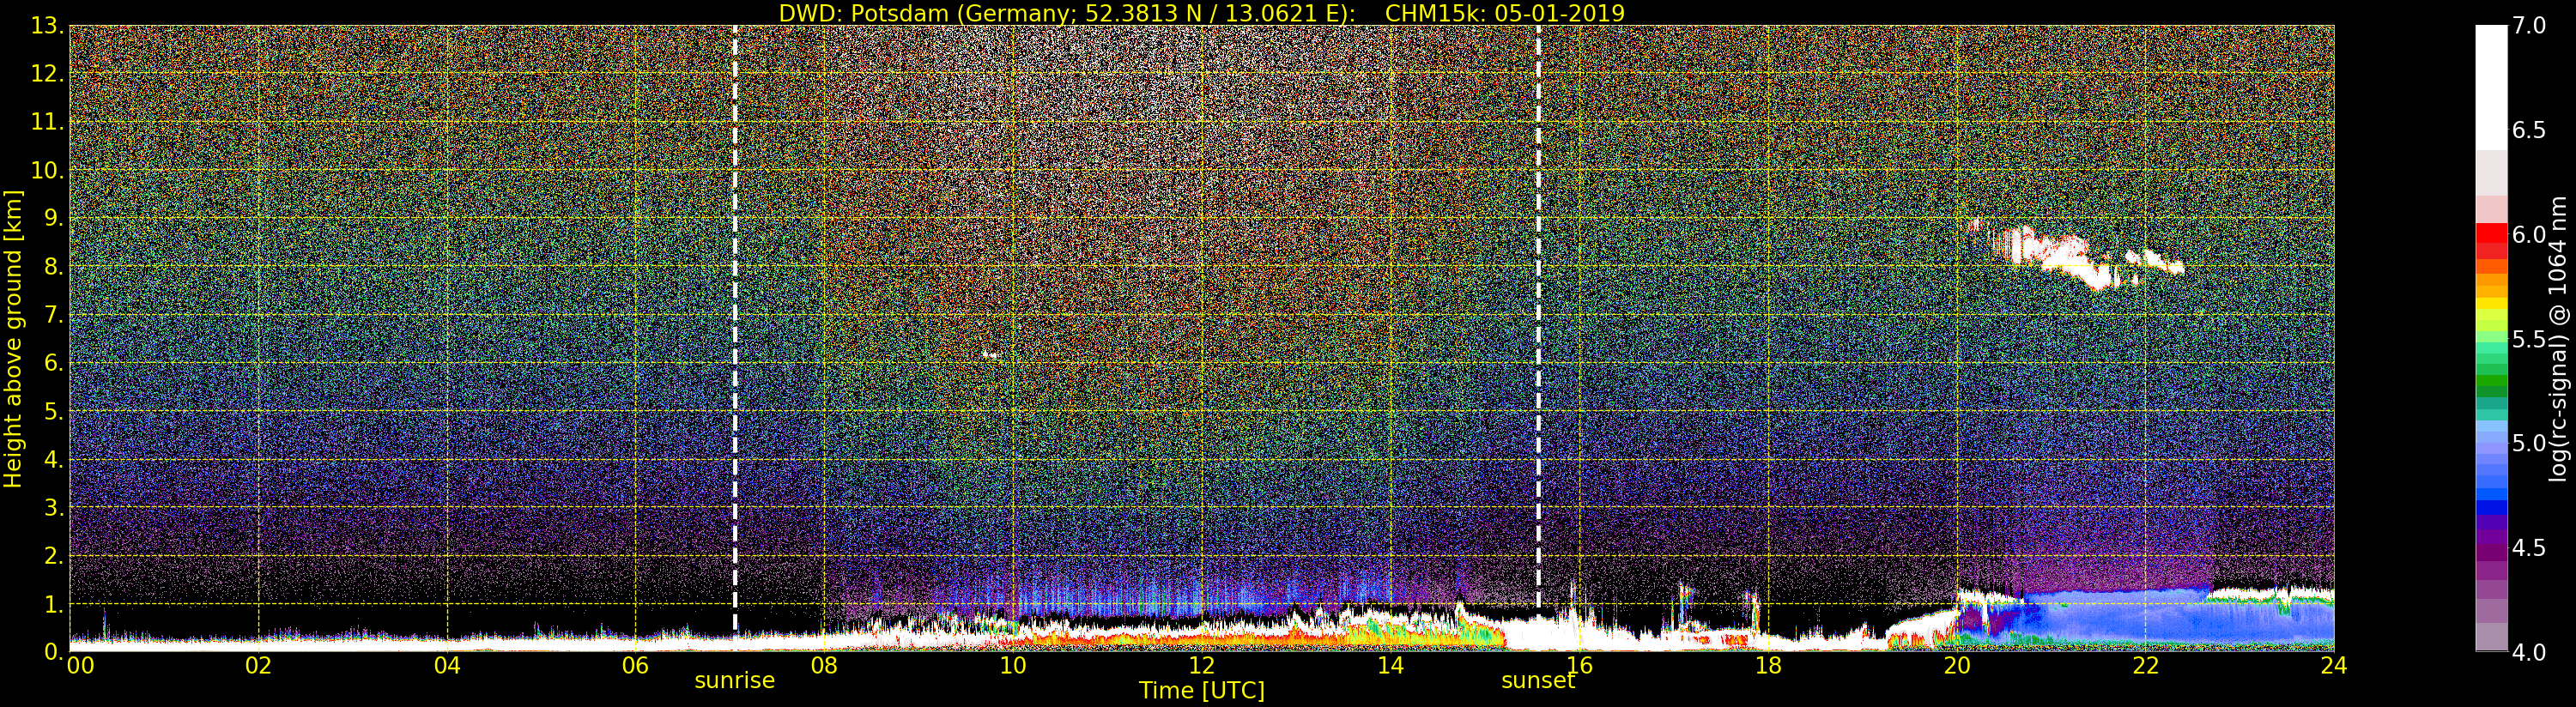Click the colorbar tick label '6.5'
The width and height of the screenshot is (2576, 707).
[2529, 130]
